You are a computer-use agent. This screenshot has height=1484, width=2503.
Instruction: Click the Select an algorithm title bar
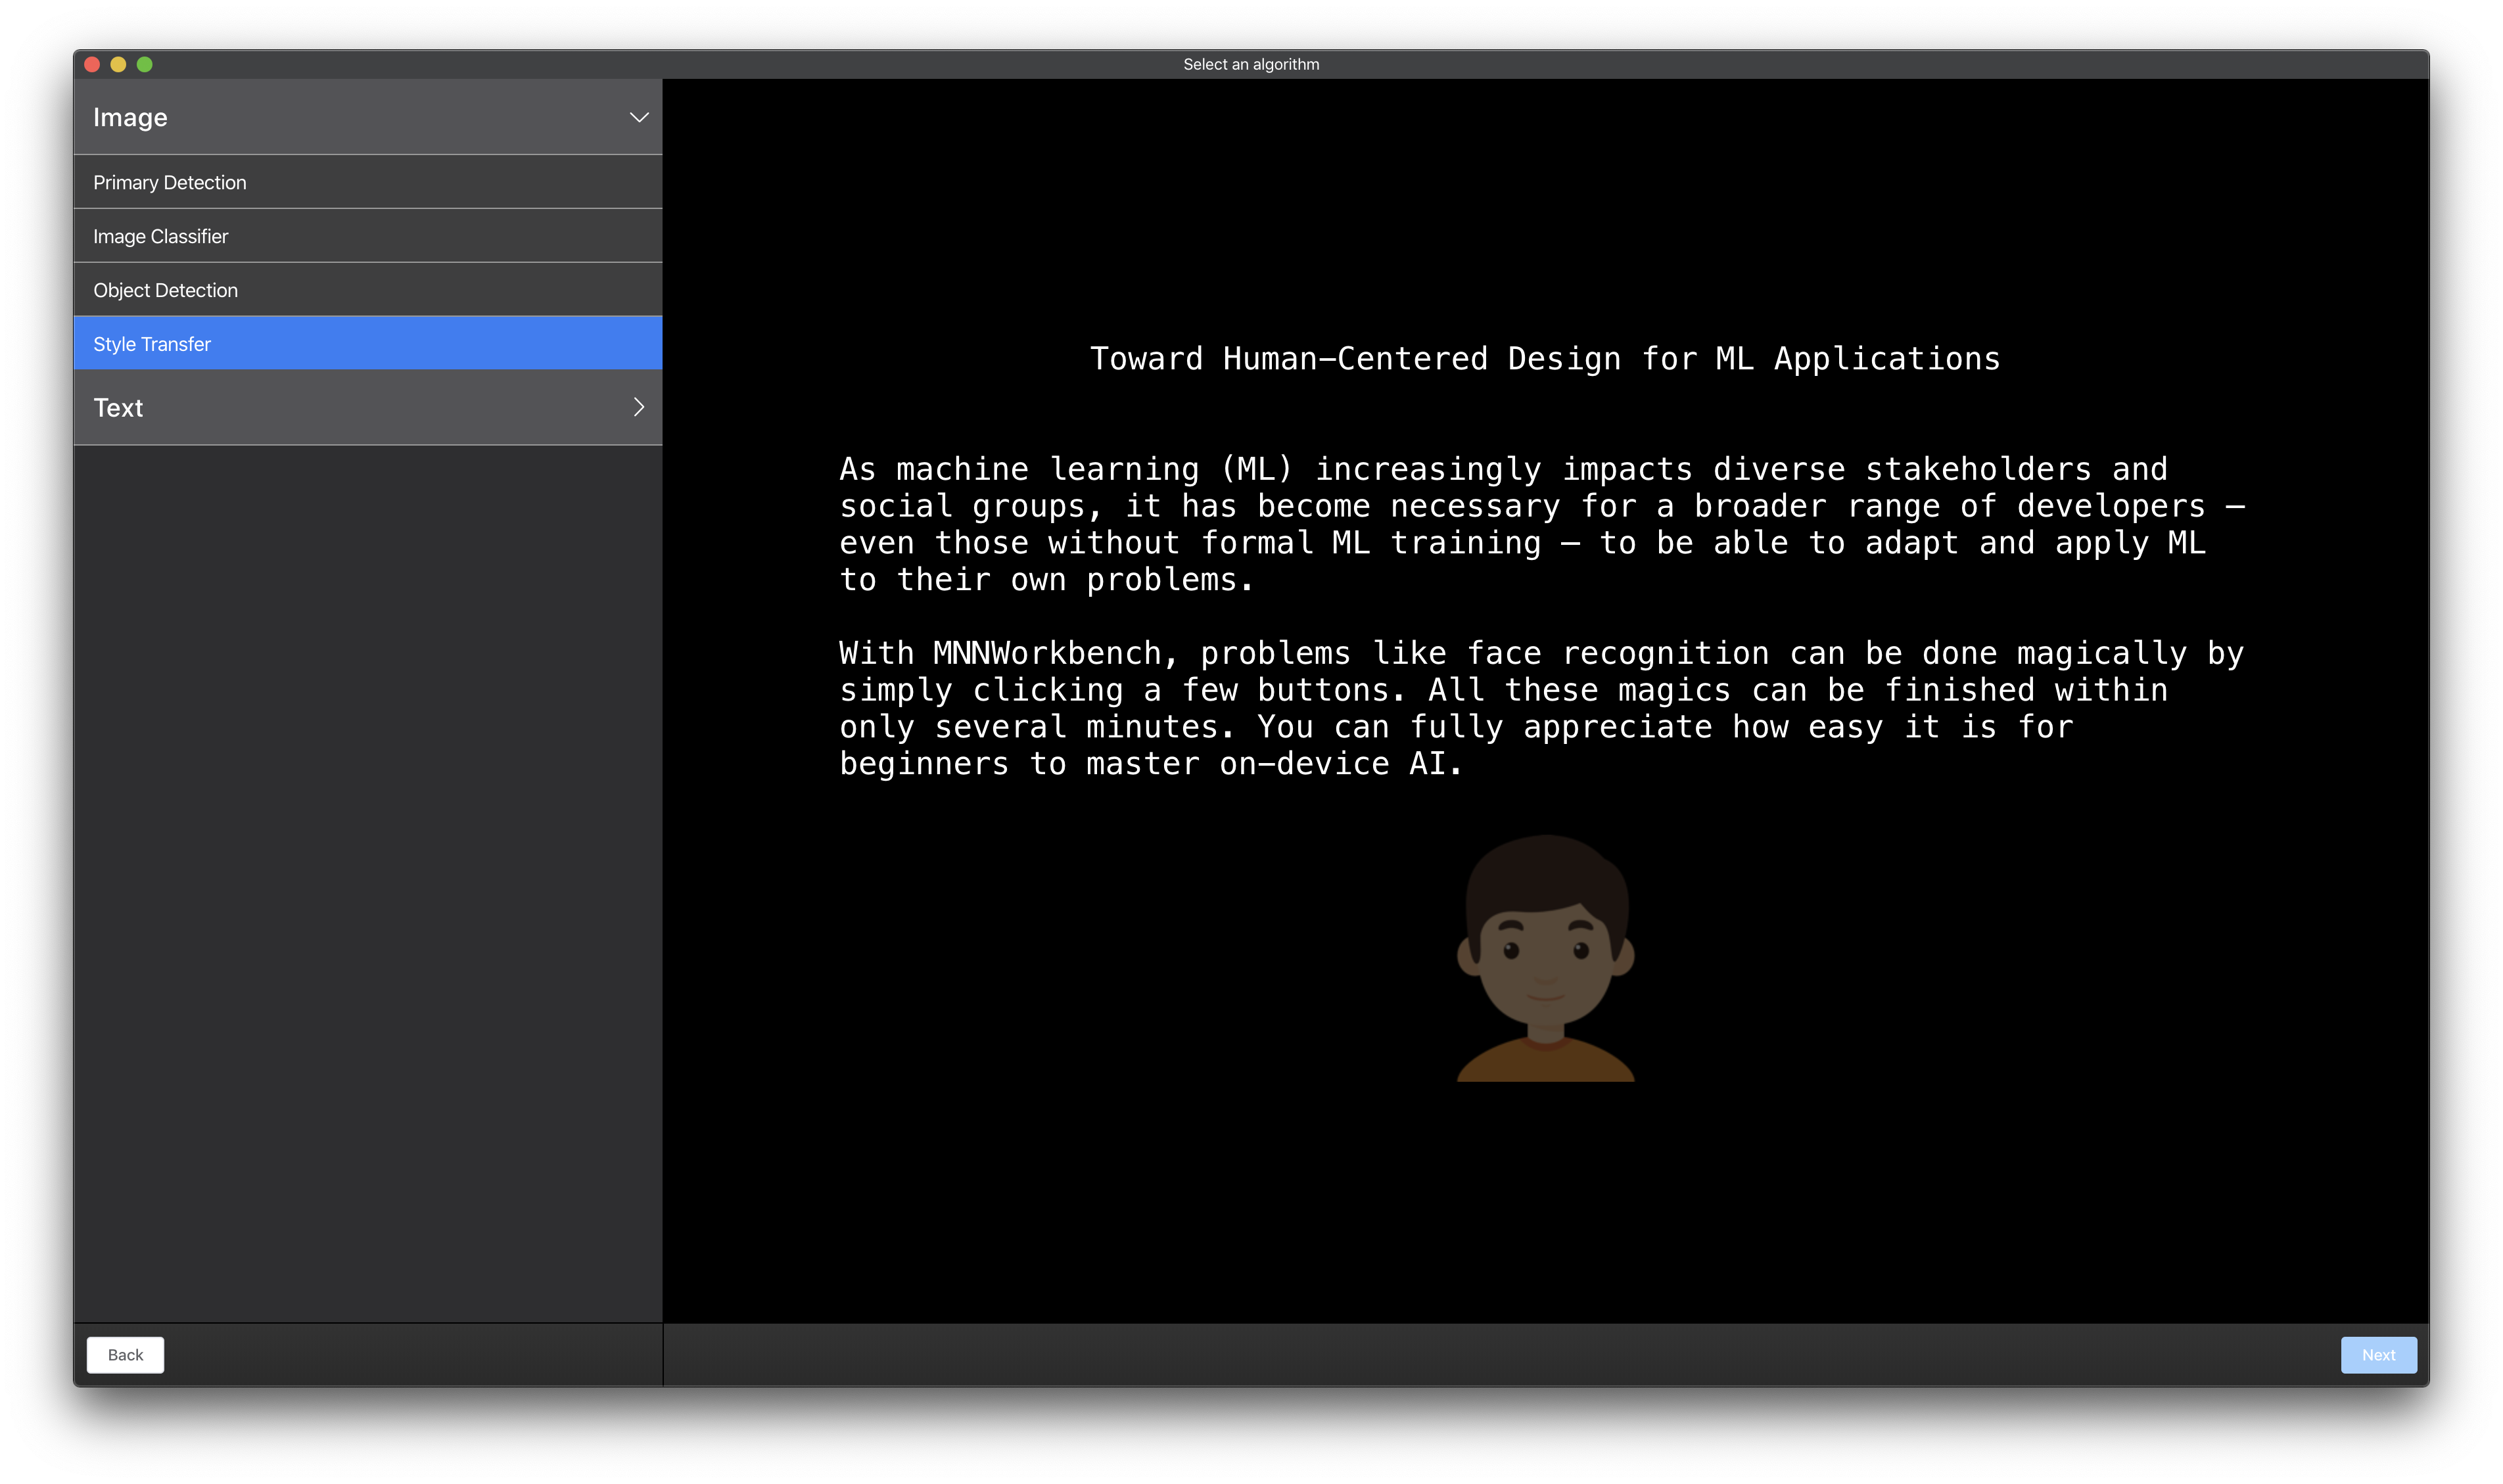click(1251, 64)
